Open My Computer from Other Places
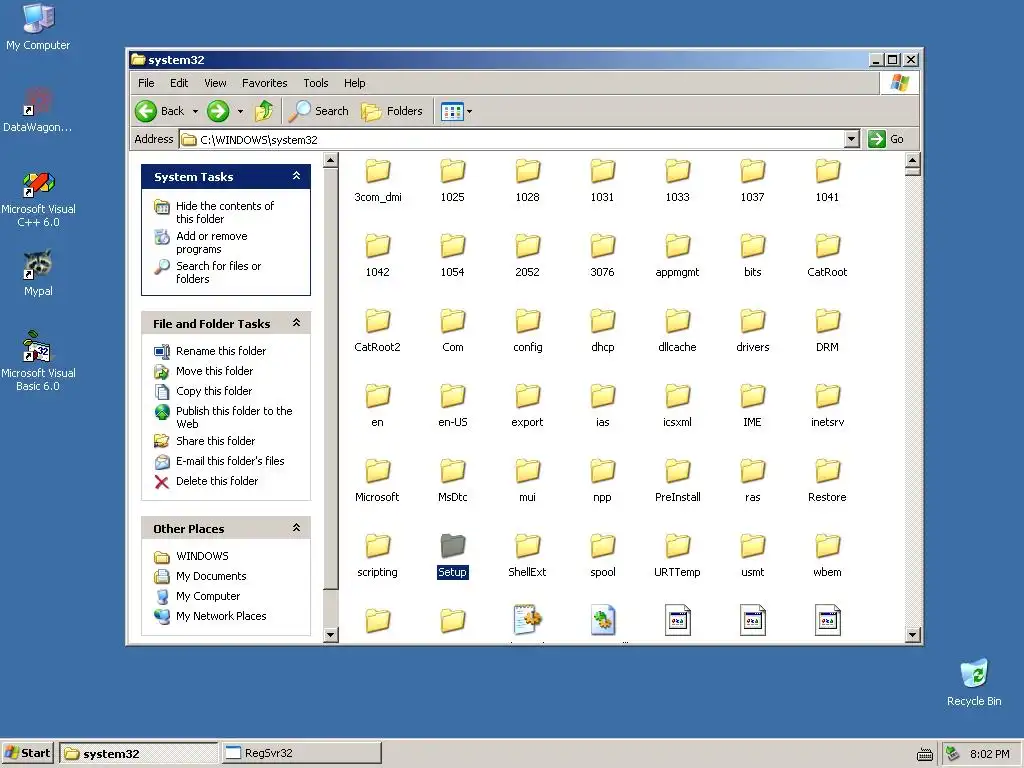Screen dimensions: 1024x768 point(208,596)
